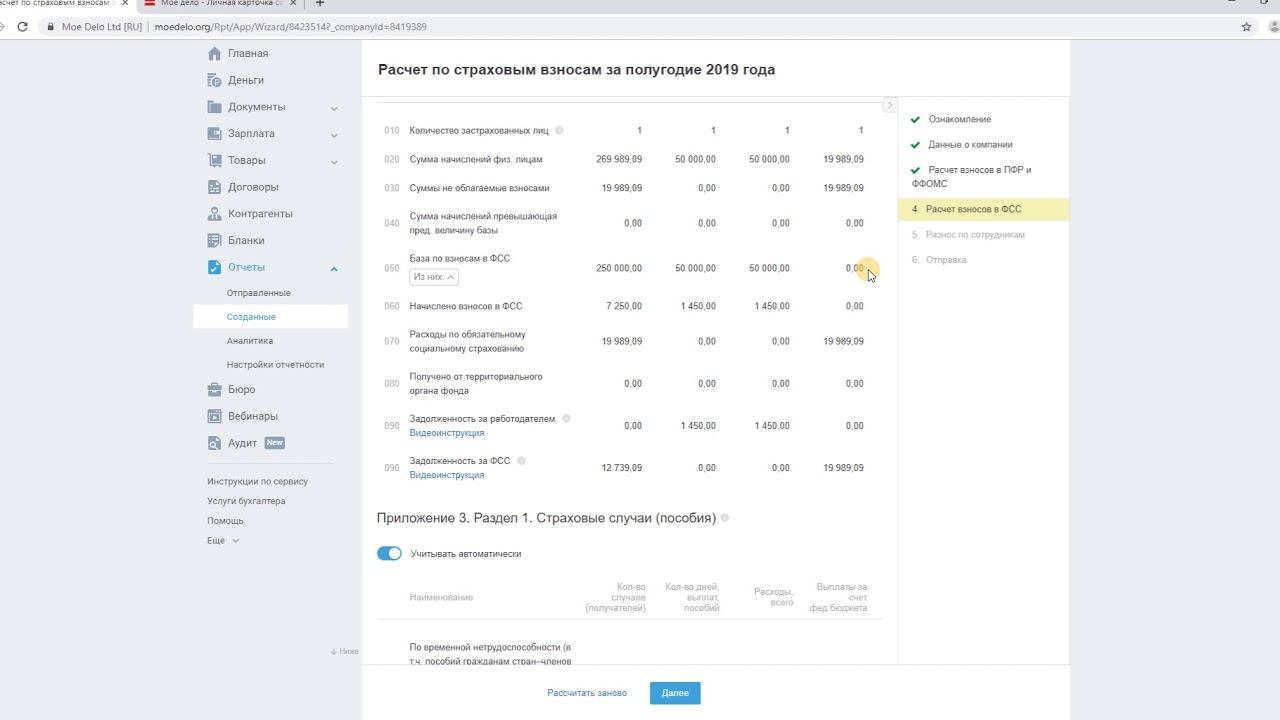
Task: Click the Бланки icon in sidebar
Action: pos(214,240)
